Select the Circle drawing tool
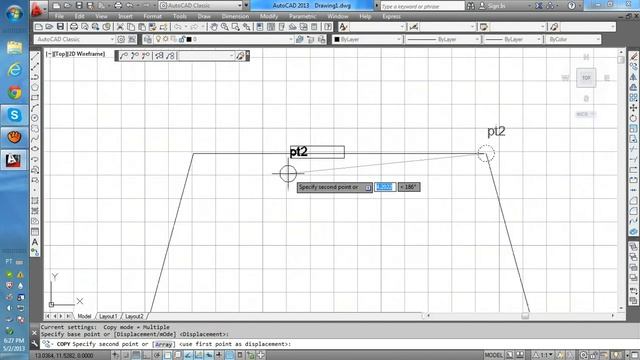This screenshot has width=640, height=360. (x=35, y=118)
